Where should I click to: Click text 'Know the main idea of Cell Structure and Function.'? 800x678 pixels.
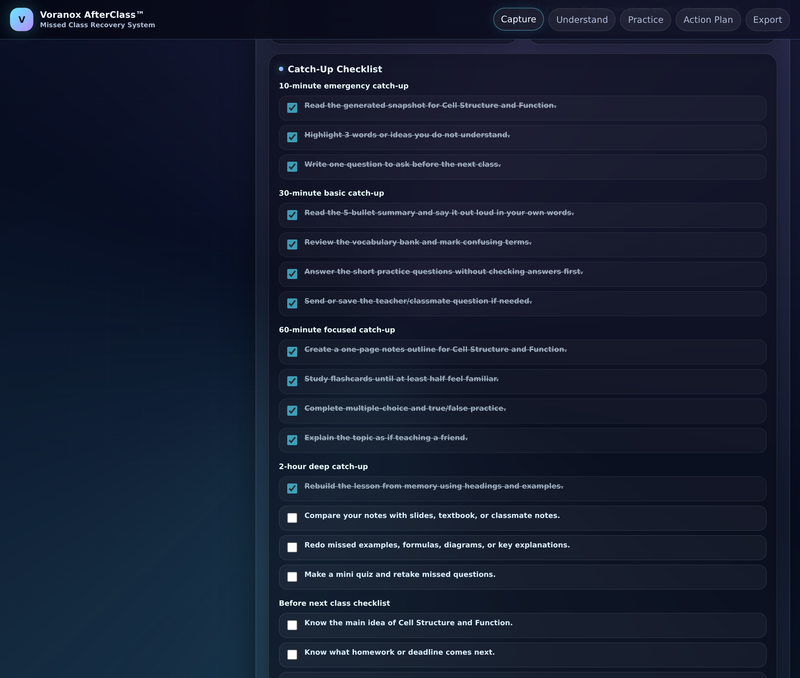tap(409, 622)
